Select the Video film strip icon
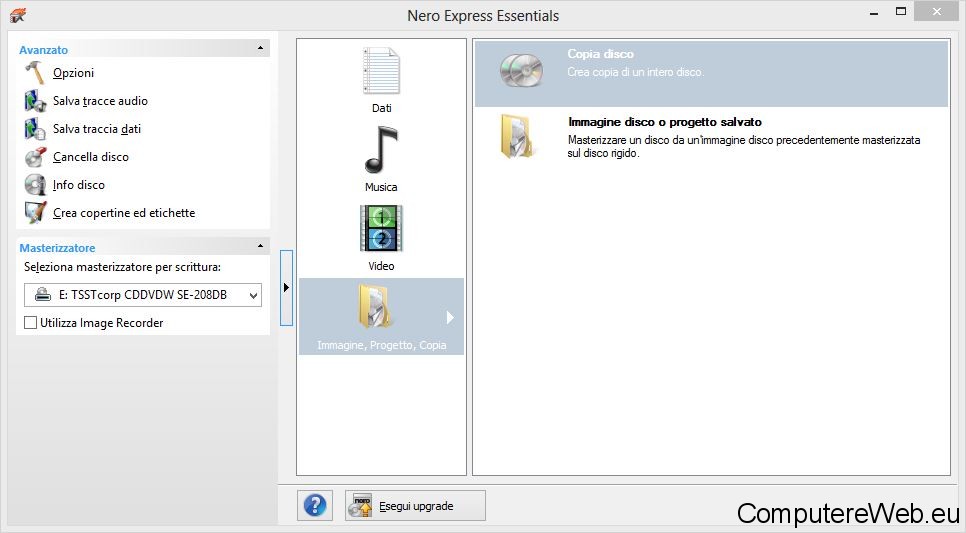 tap(381, 229)
